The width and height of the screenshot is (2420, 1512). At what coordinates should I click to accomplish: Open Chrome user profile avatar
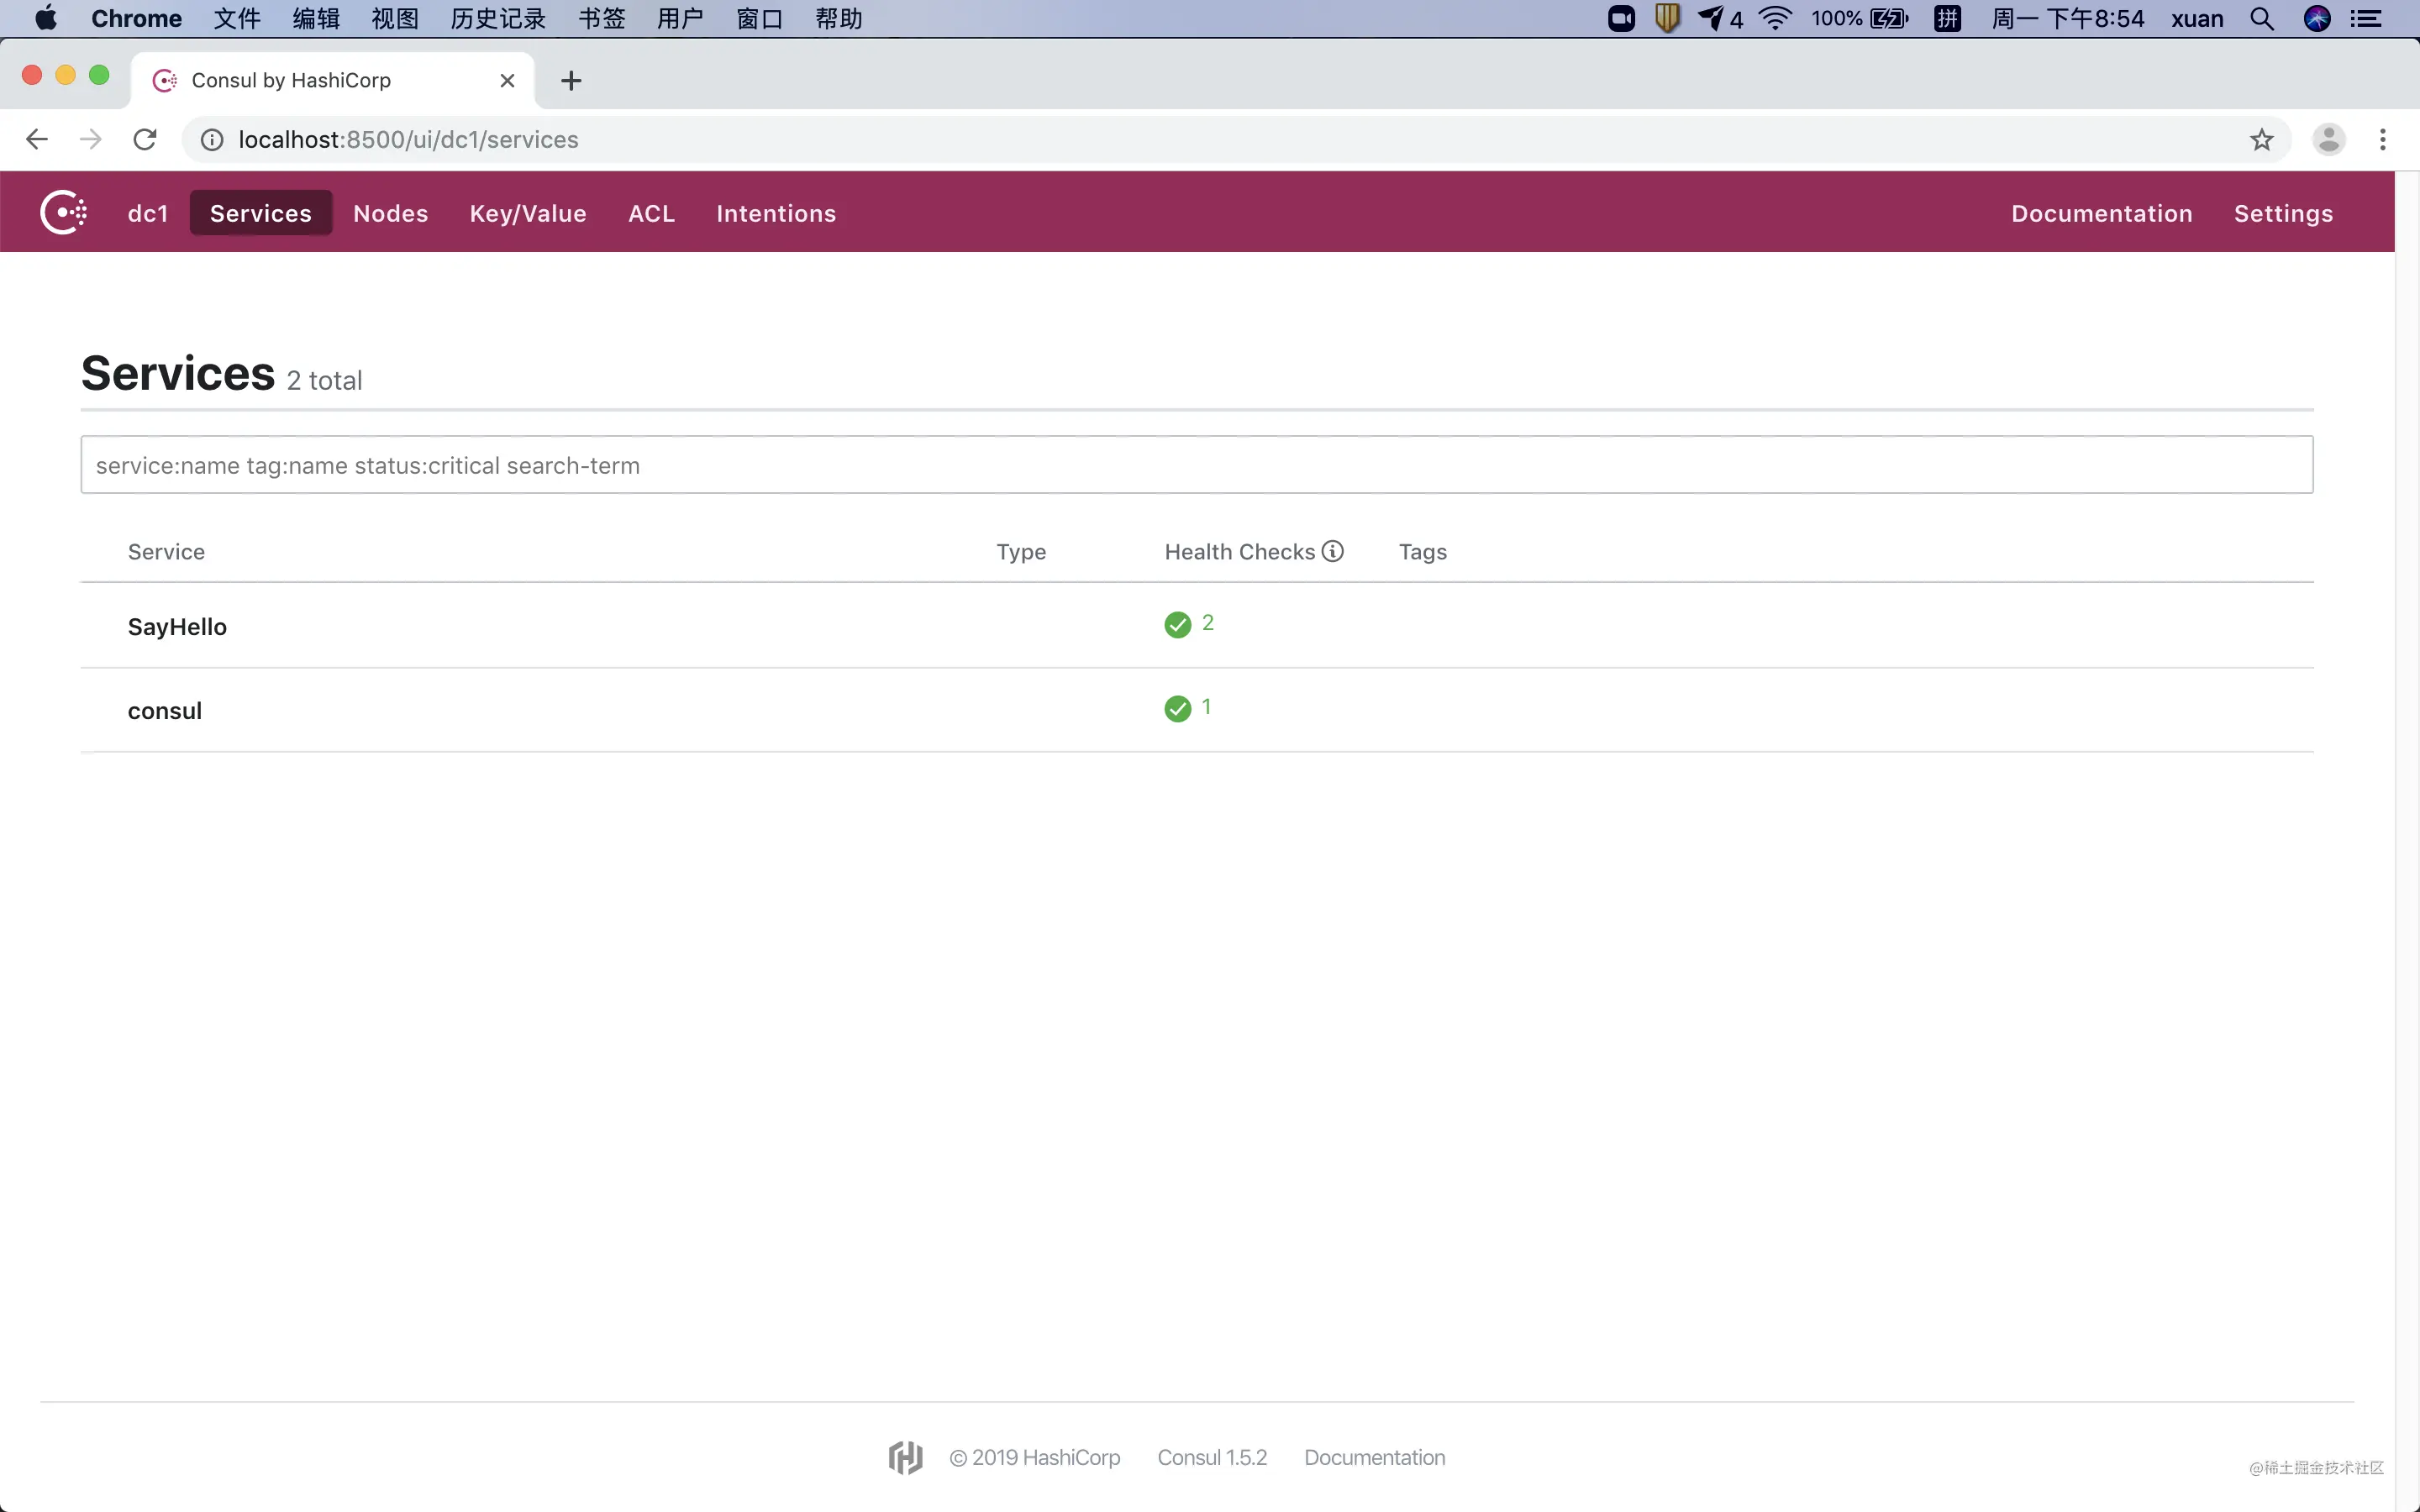pyautogui.click(x=2329, y=139)
